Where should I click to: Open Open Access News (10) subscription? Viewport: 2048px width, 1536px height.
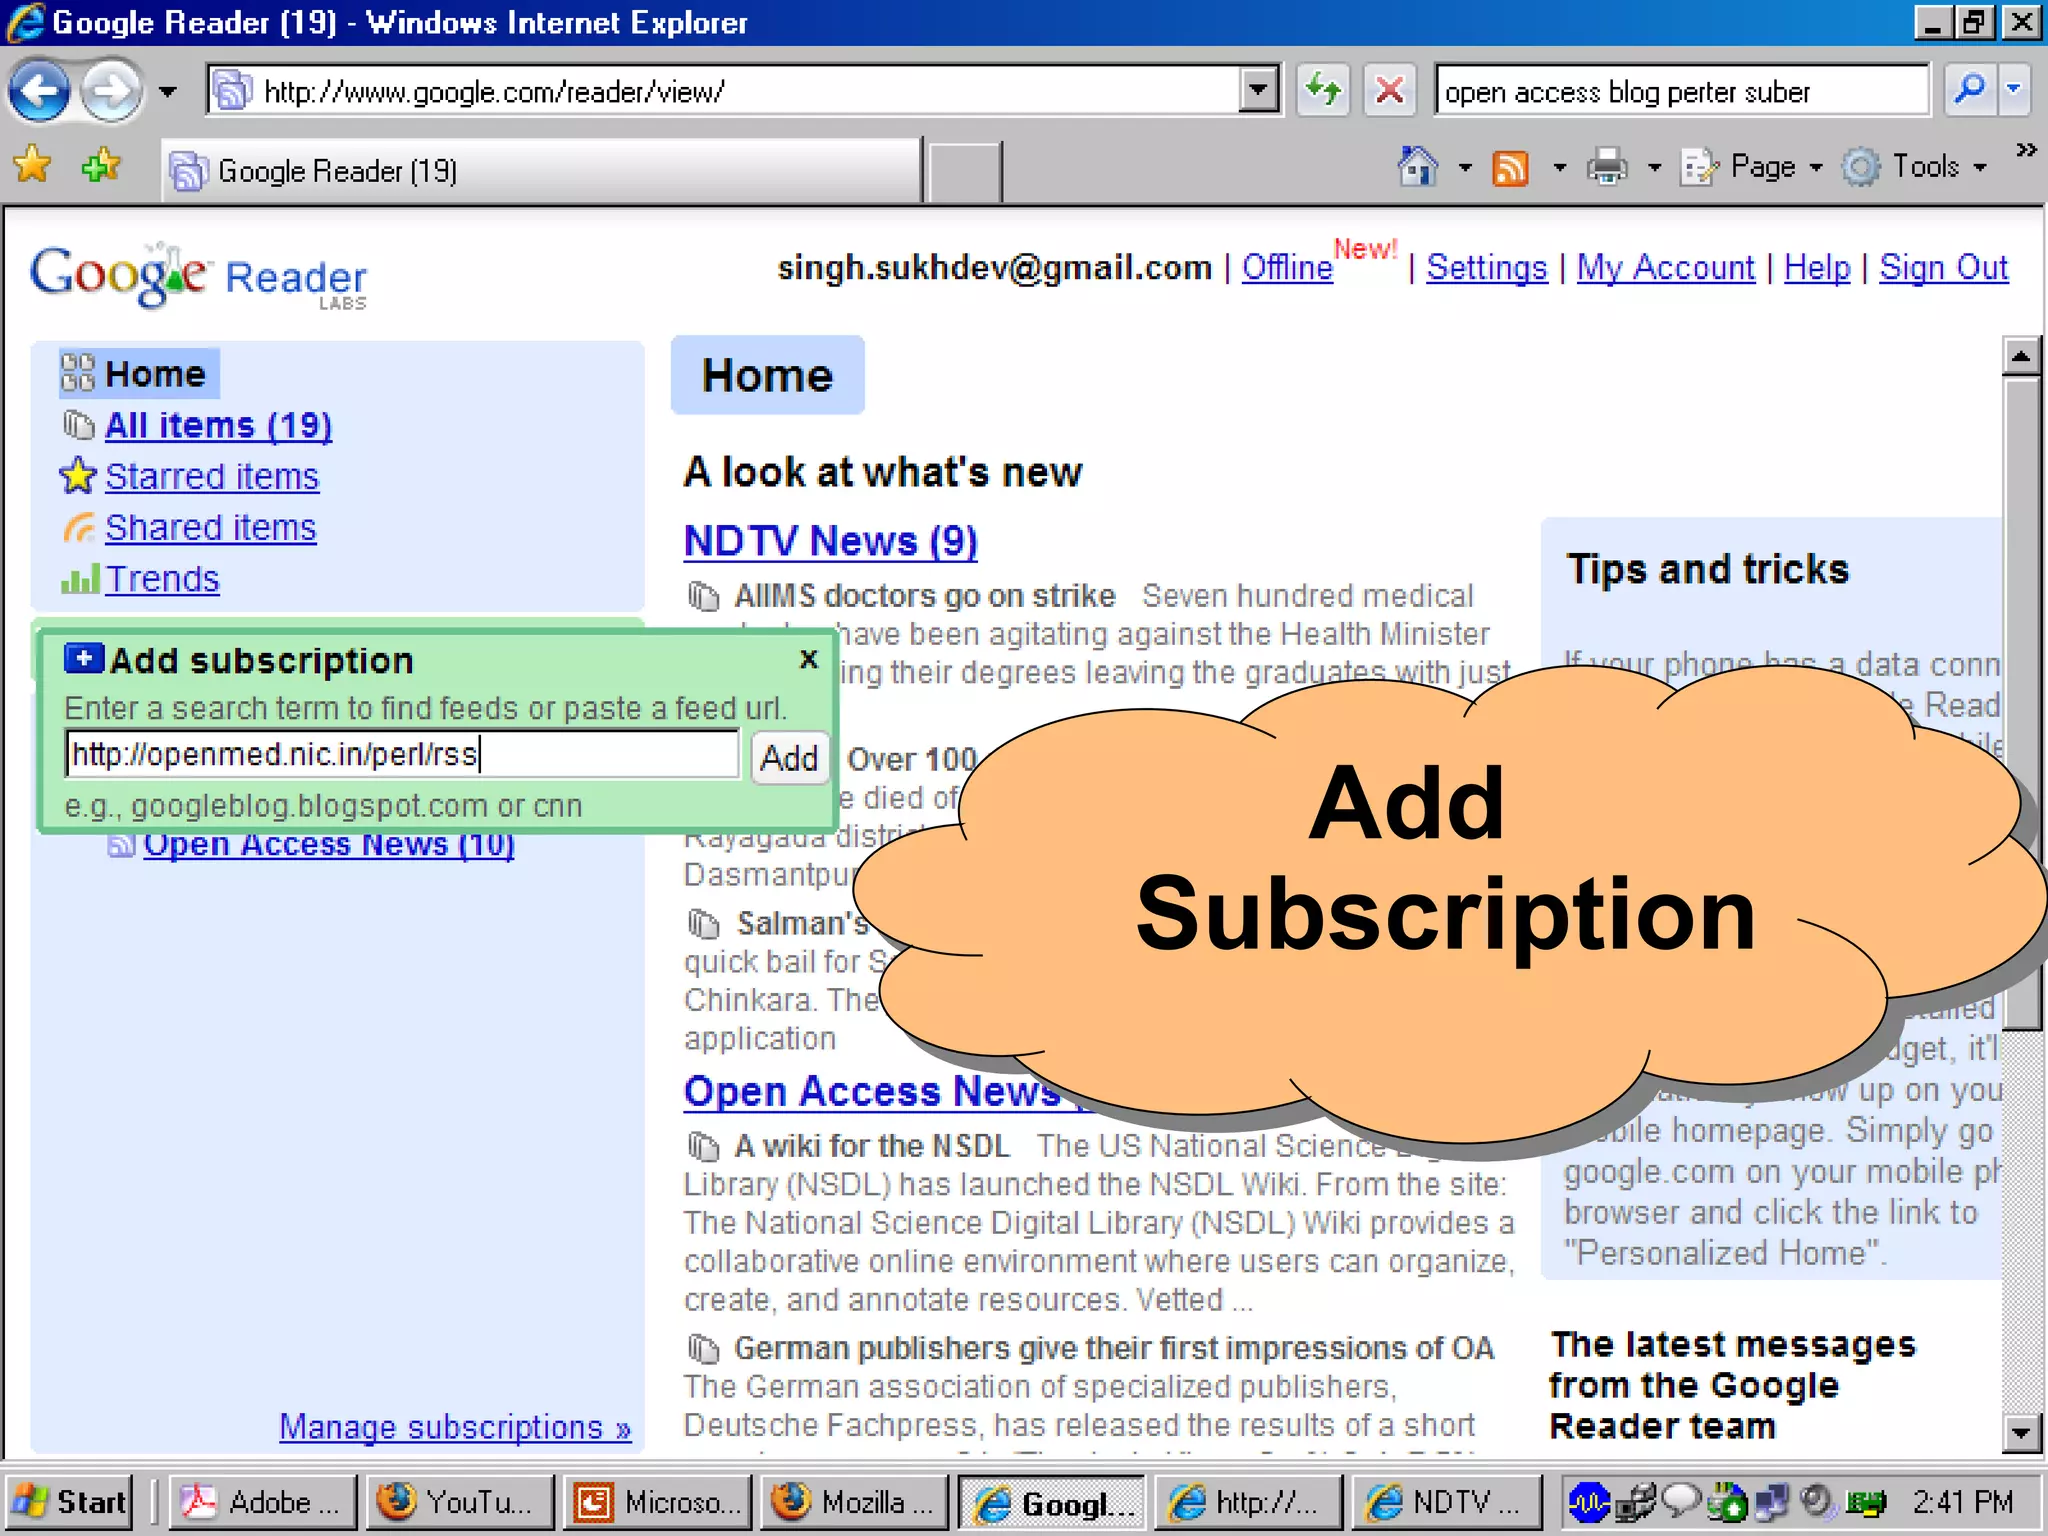[x=328, y=845]
